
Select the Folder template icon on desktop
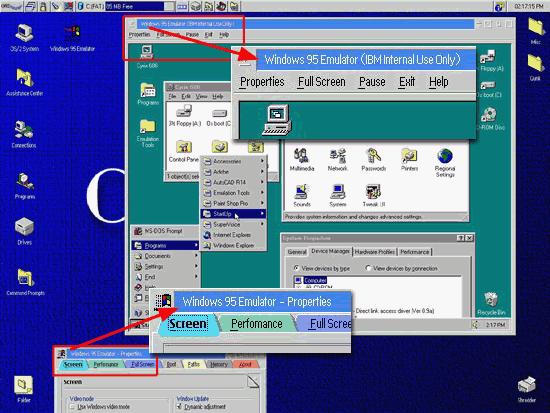tap(24, 389)
